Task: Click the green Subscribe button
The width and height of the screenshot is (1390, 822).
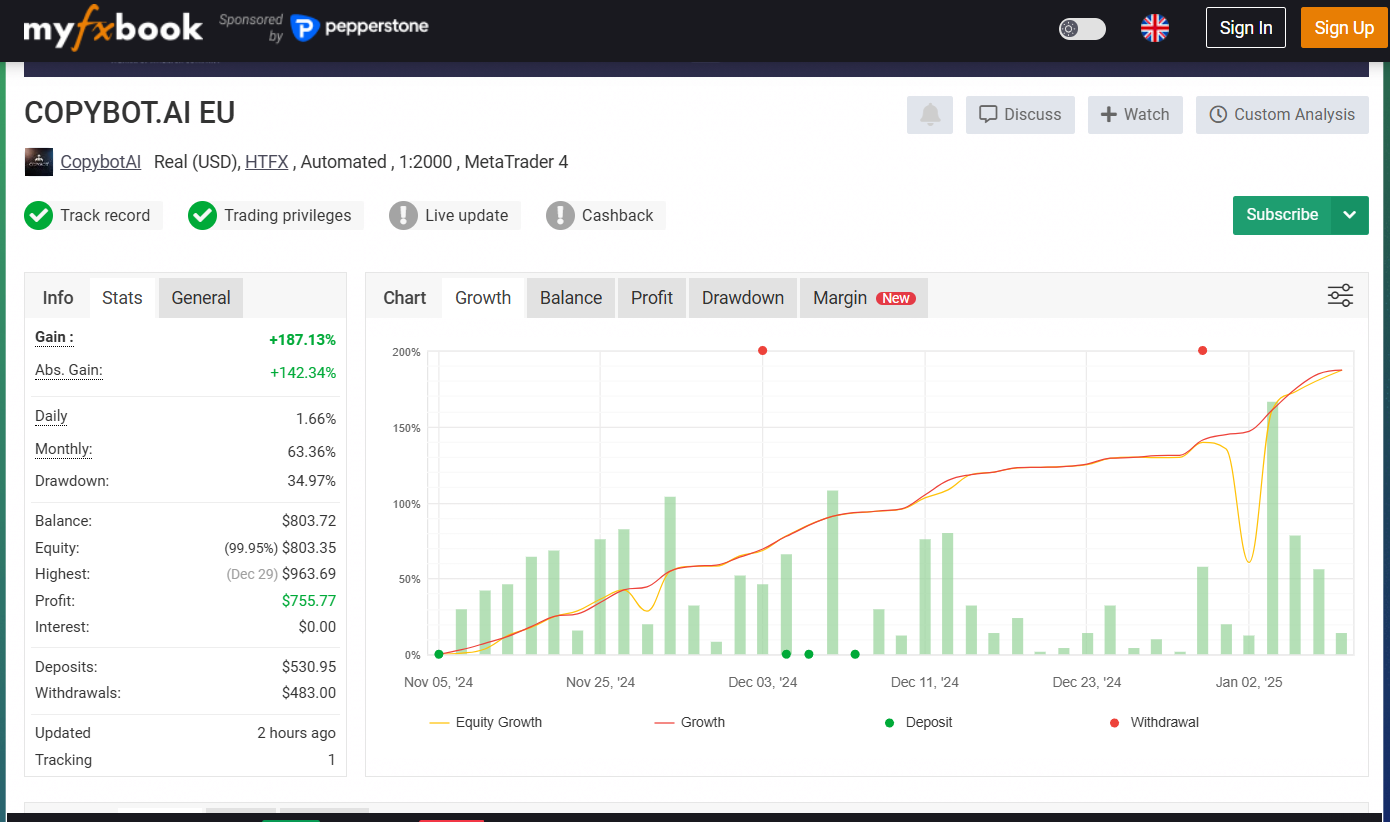Action: click(1282, 215)
